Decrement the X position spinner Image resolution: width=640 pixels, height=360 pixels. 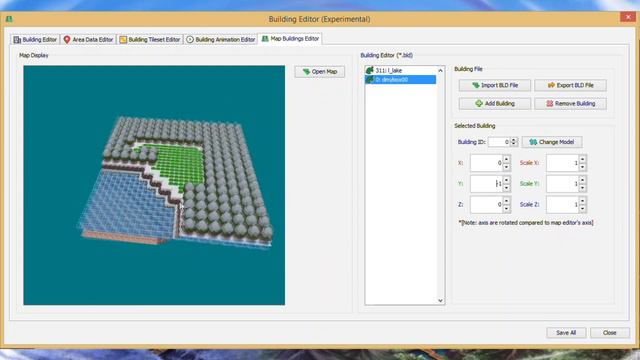coord(507,167)
